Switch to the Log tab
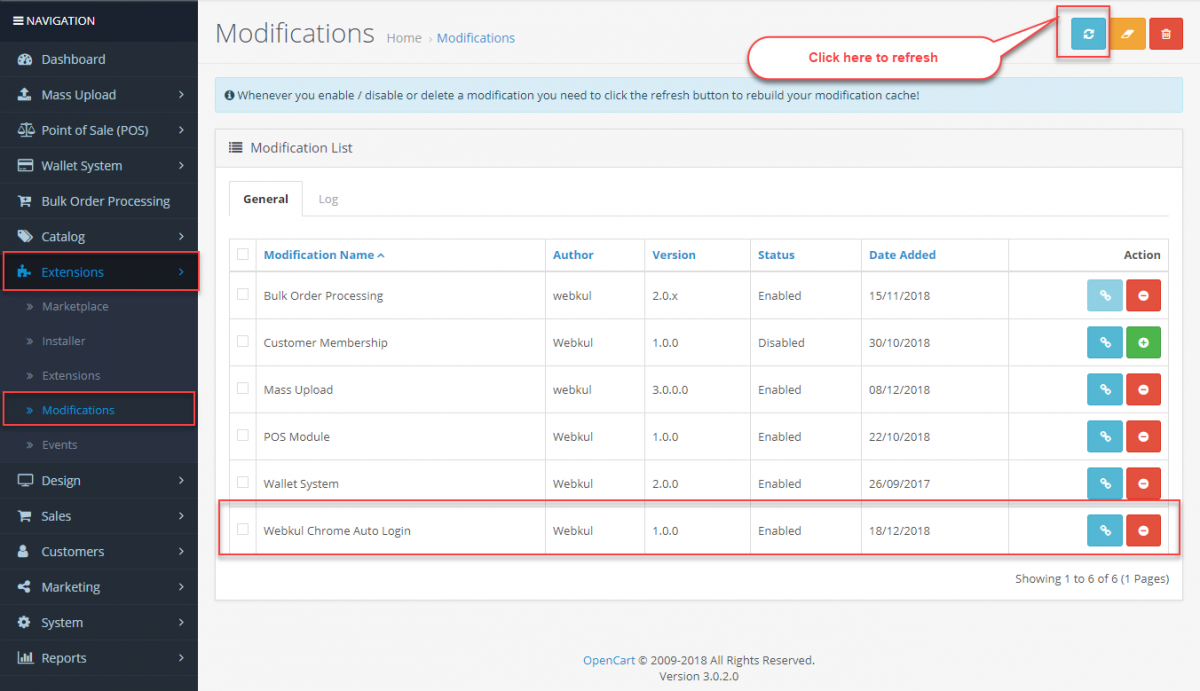This screenshot has width=1200, height=691. point(328,199)
